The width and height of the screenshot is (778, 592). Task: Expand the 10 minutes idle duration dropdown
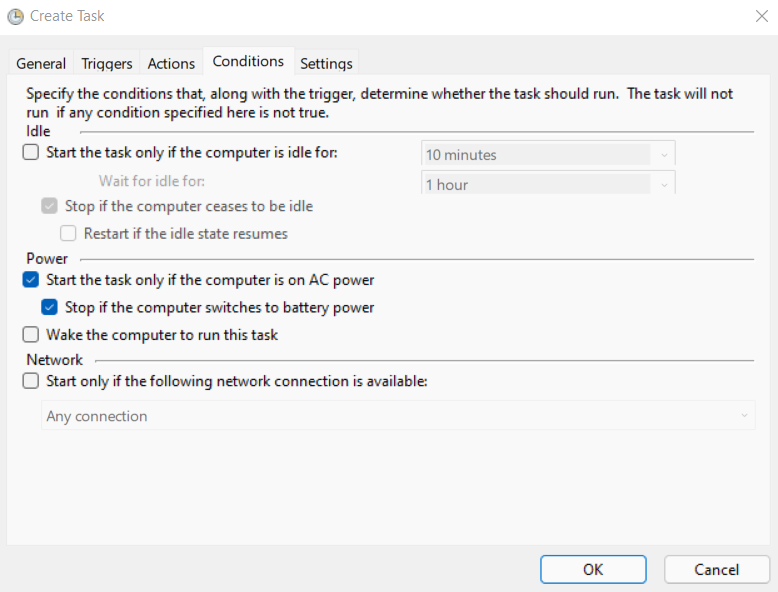pos(548,154)
